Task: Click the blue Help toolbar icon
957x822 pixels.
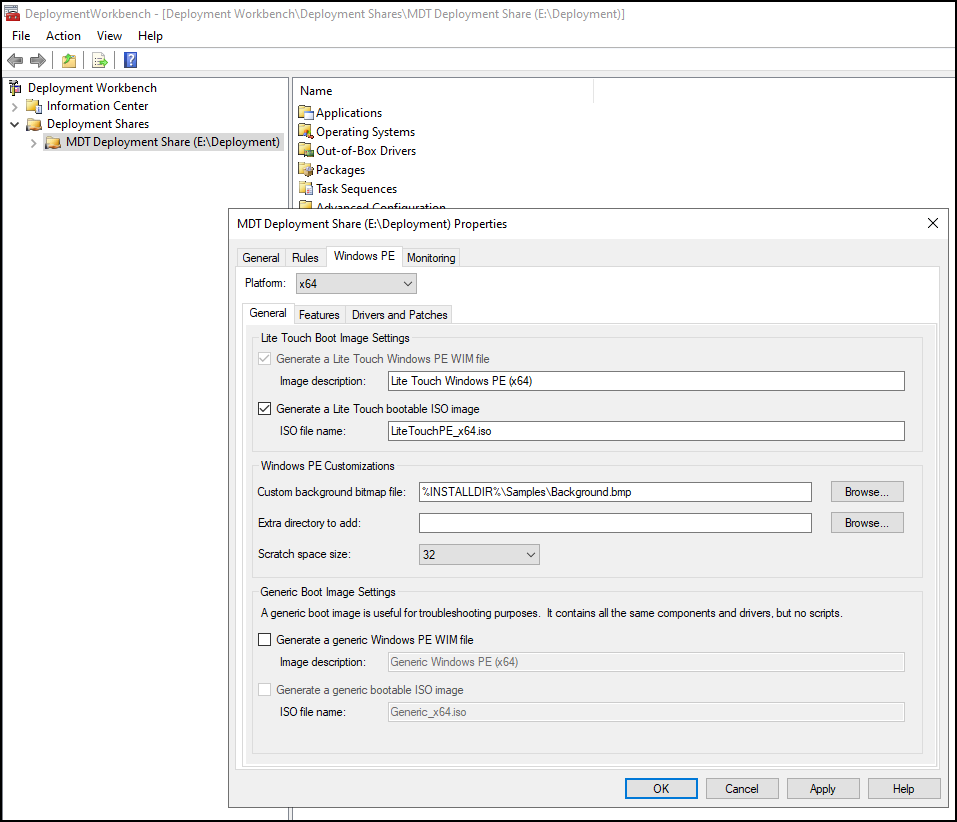Action: coord(130,61)
